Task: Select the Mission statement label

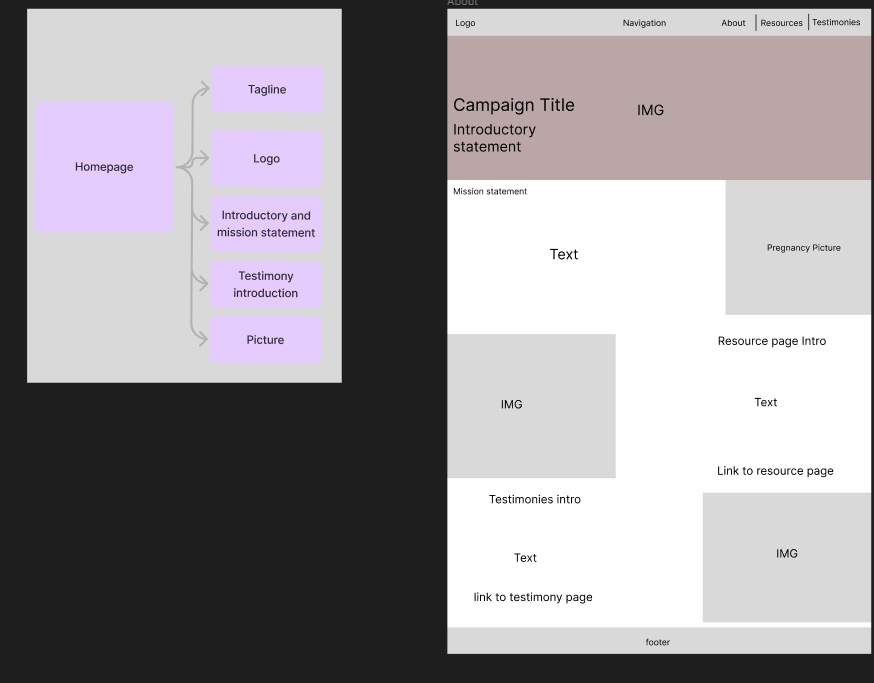Action: coord(489,191)
